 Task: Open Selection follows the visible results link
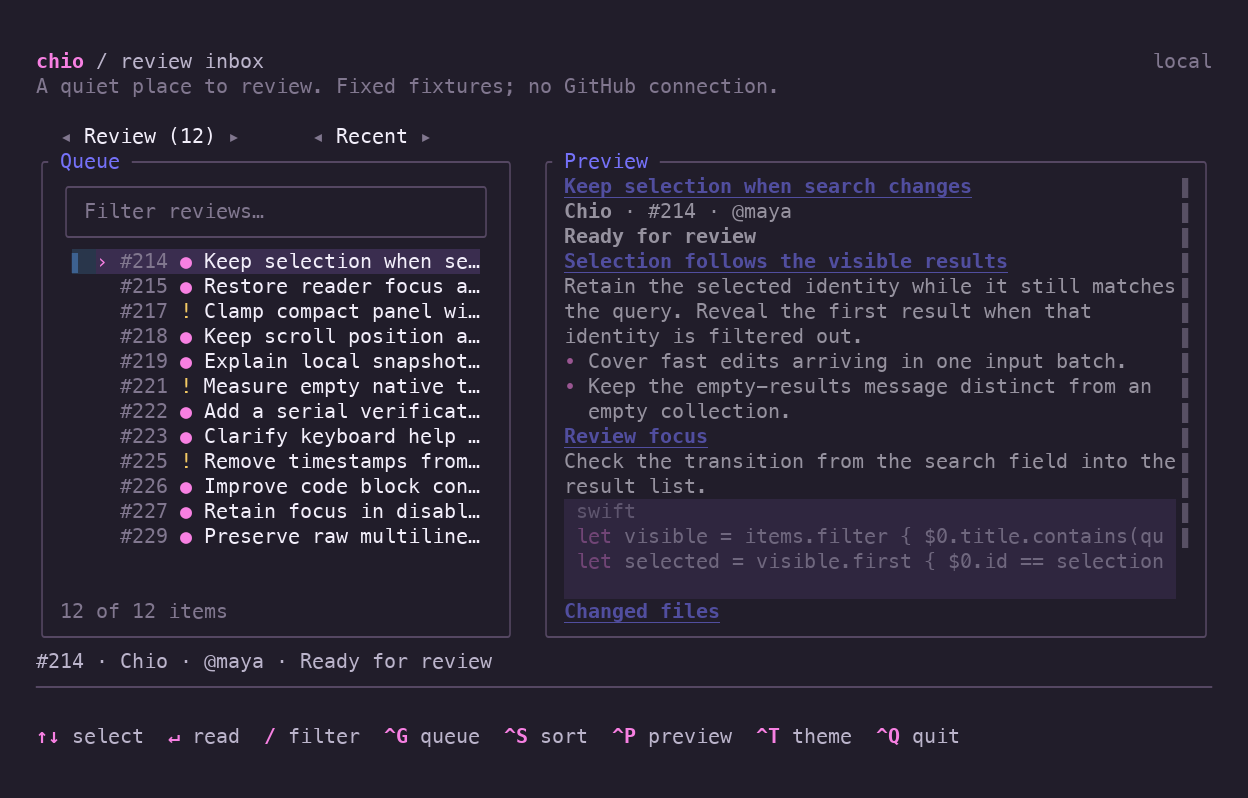[786, 262]
